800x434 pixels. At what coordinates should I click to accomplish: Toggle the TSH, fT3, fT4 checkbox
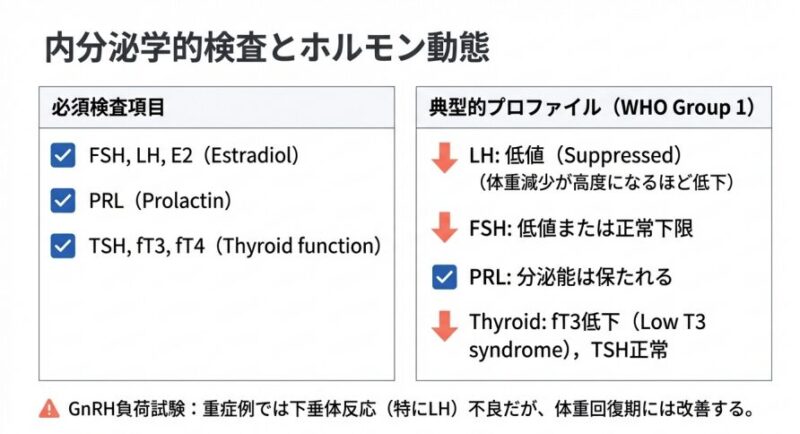tap(63, 245)
